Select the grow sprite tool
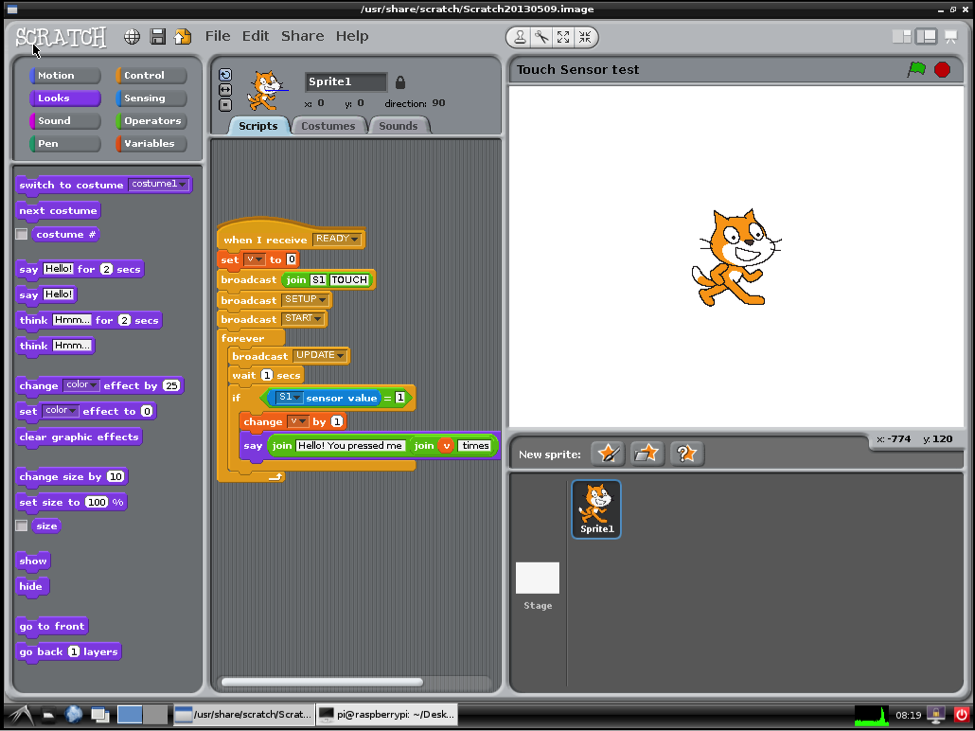Image resolution: width=975 pixels, height=731 pixels. [563, 37]
